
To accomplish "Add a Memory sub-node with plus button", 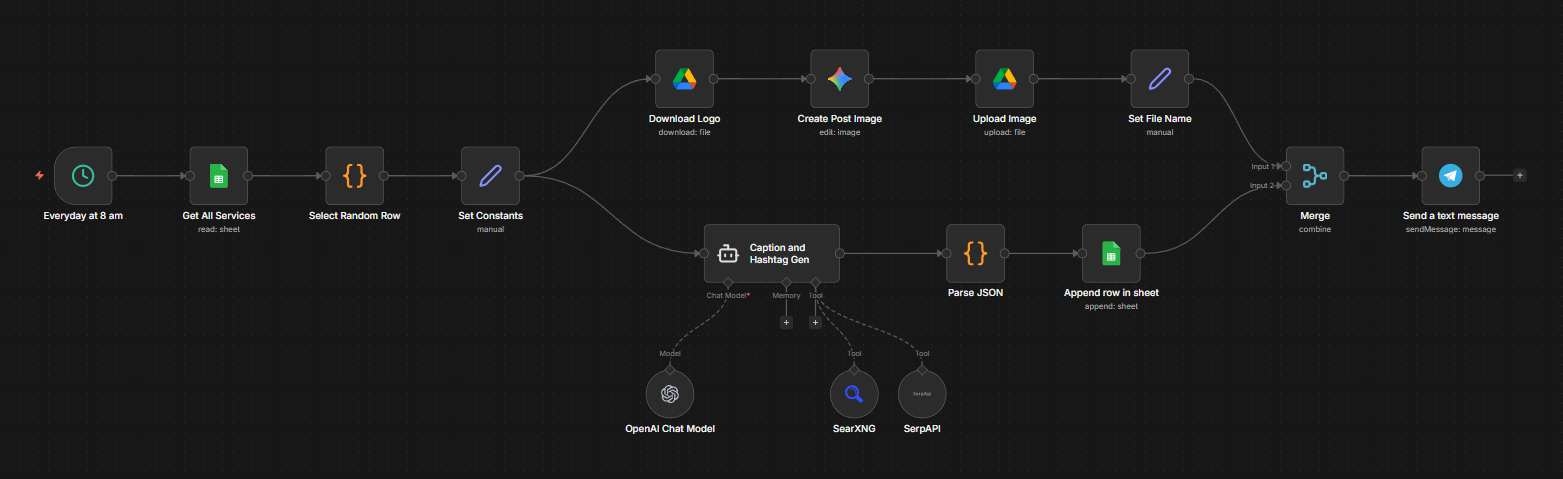I will coord(786,322).
